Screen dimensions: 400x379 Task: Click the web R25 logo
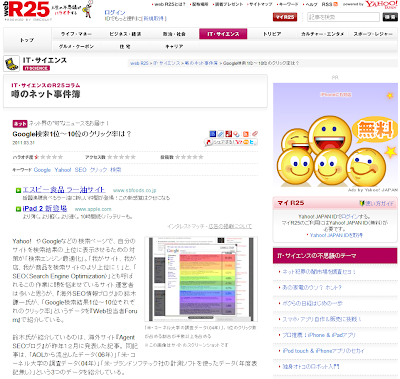point(27,10)
